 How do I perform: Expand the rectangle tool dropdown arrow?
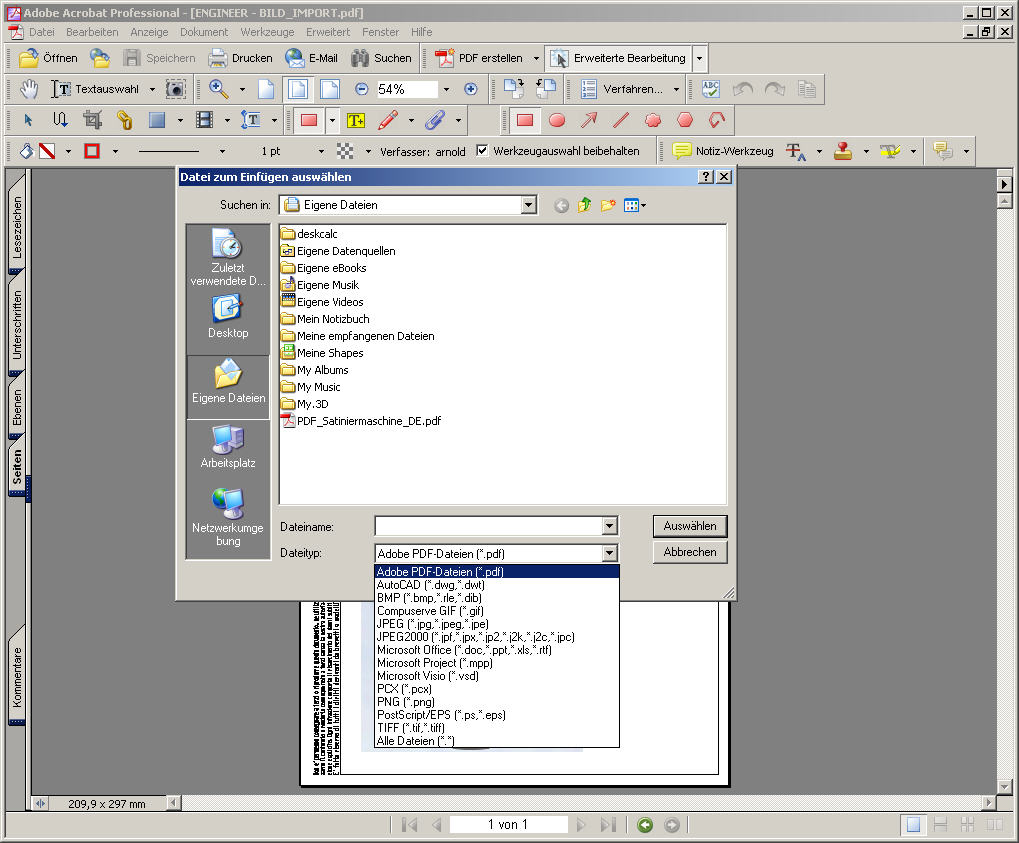pyautogui.click(x=332, y=120)
